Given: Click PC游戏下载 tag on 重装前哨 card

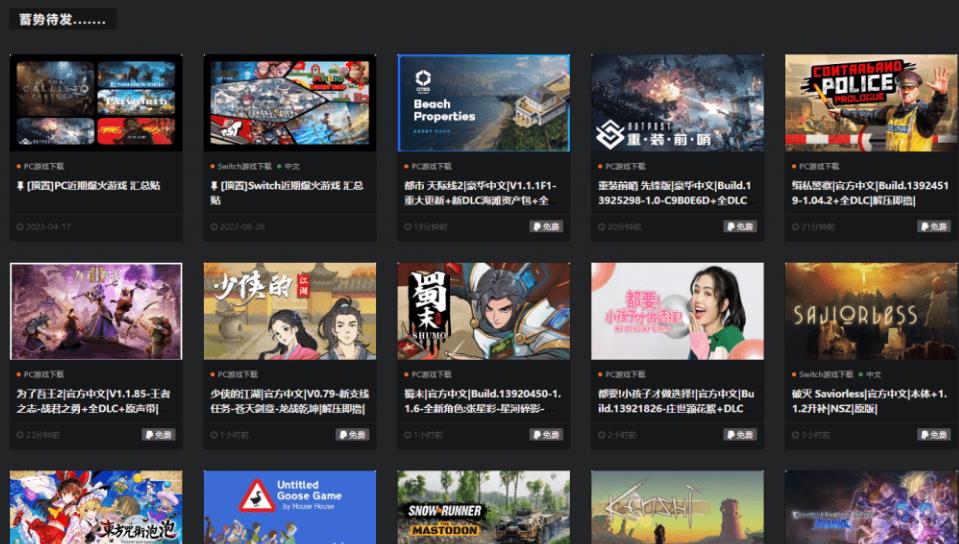Looking at the screenshot, I should 622,166.
